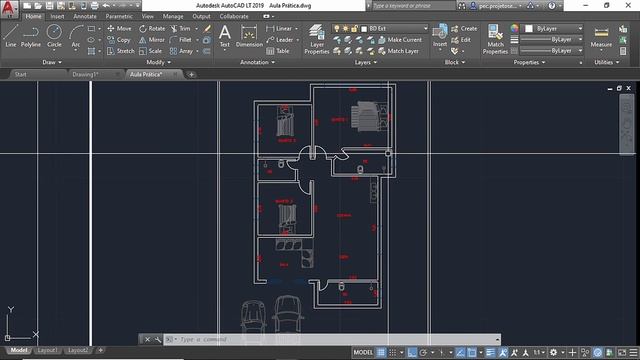The image size is (640, 360).
Task: Open the AutoCAD application menu
Action: (9, 8)
